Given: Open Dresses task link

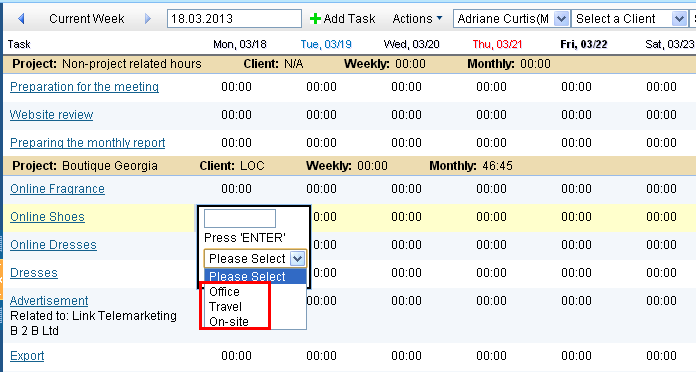Looking at the screenshot, I should (34, 273).
